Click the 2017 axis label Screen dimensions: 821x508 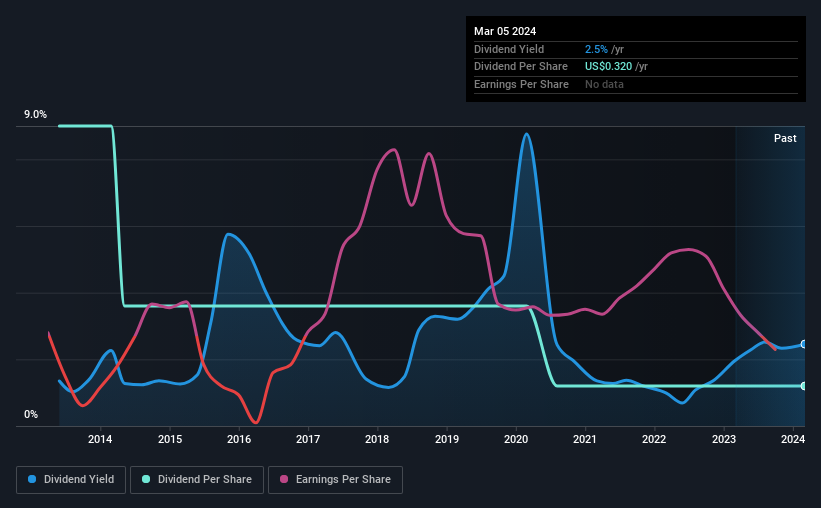click(x=308, y=439)
